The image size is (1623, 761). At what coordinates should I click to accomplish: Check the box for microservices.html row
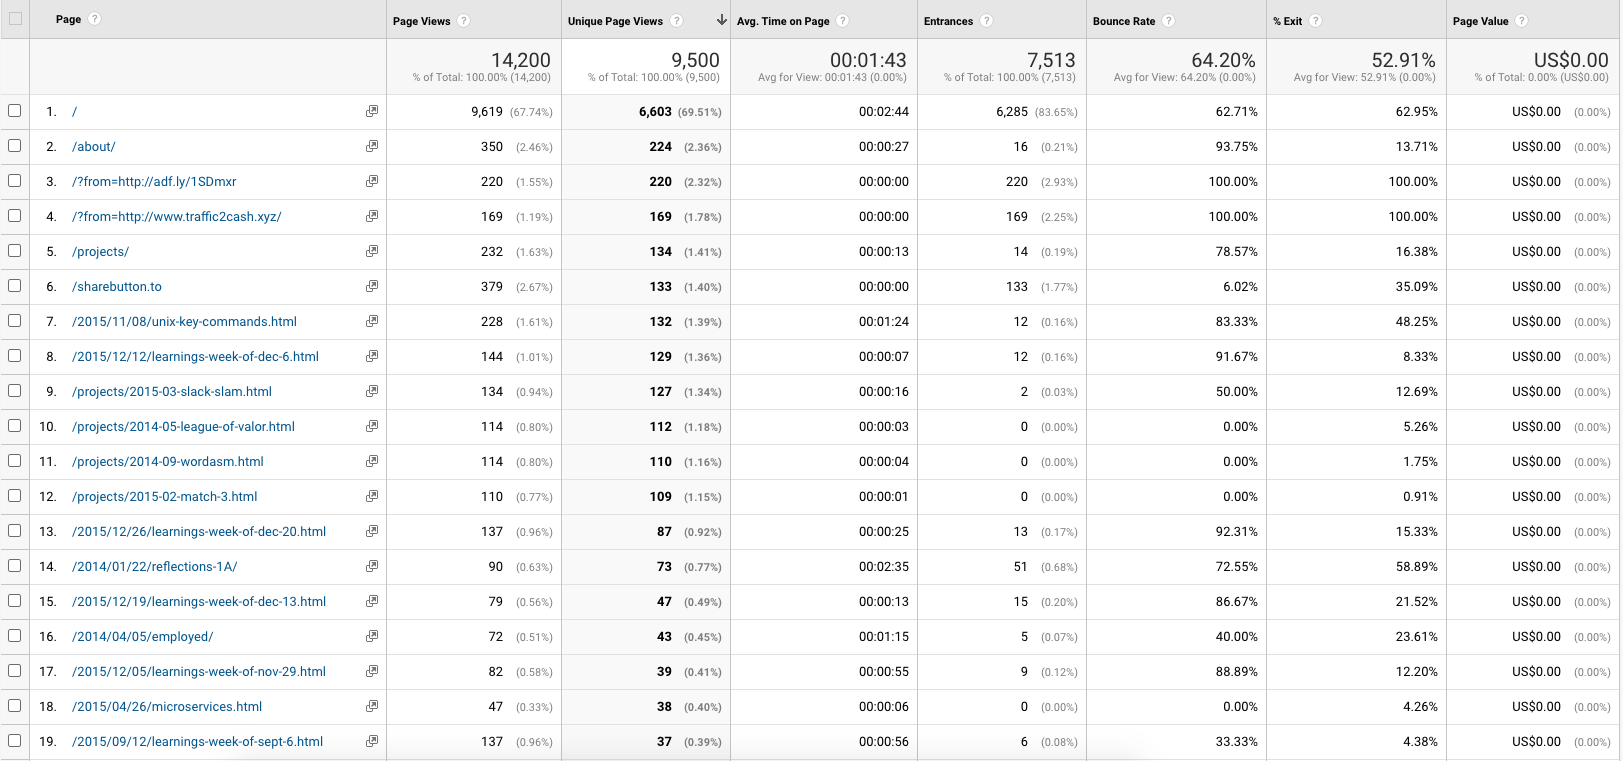click(15, 706)
